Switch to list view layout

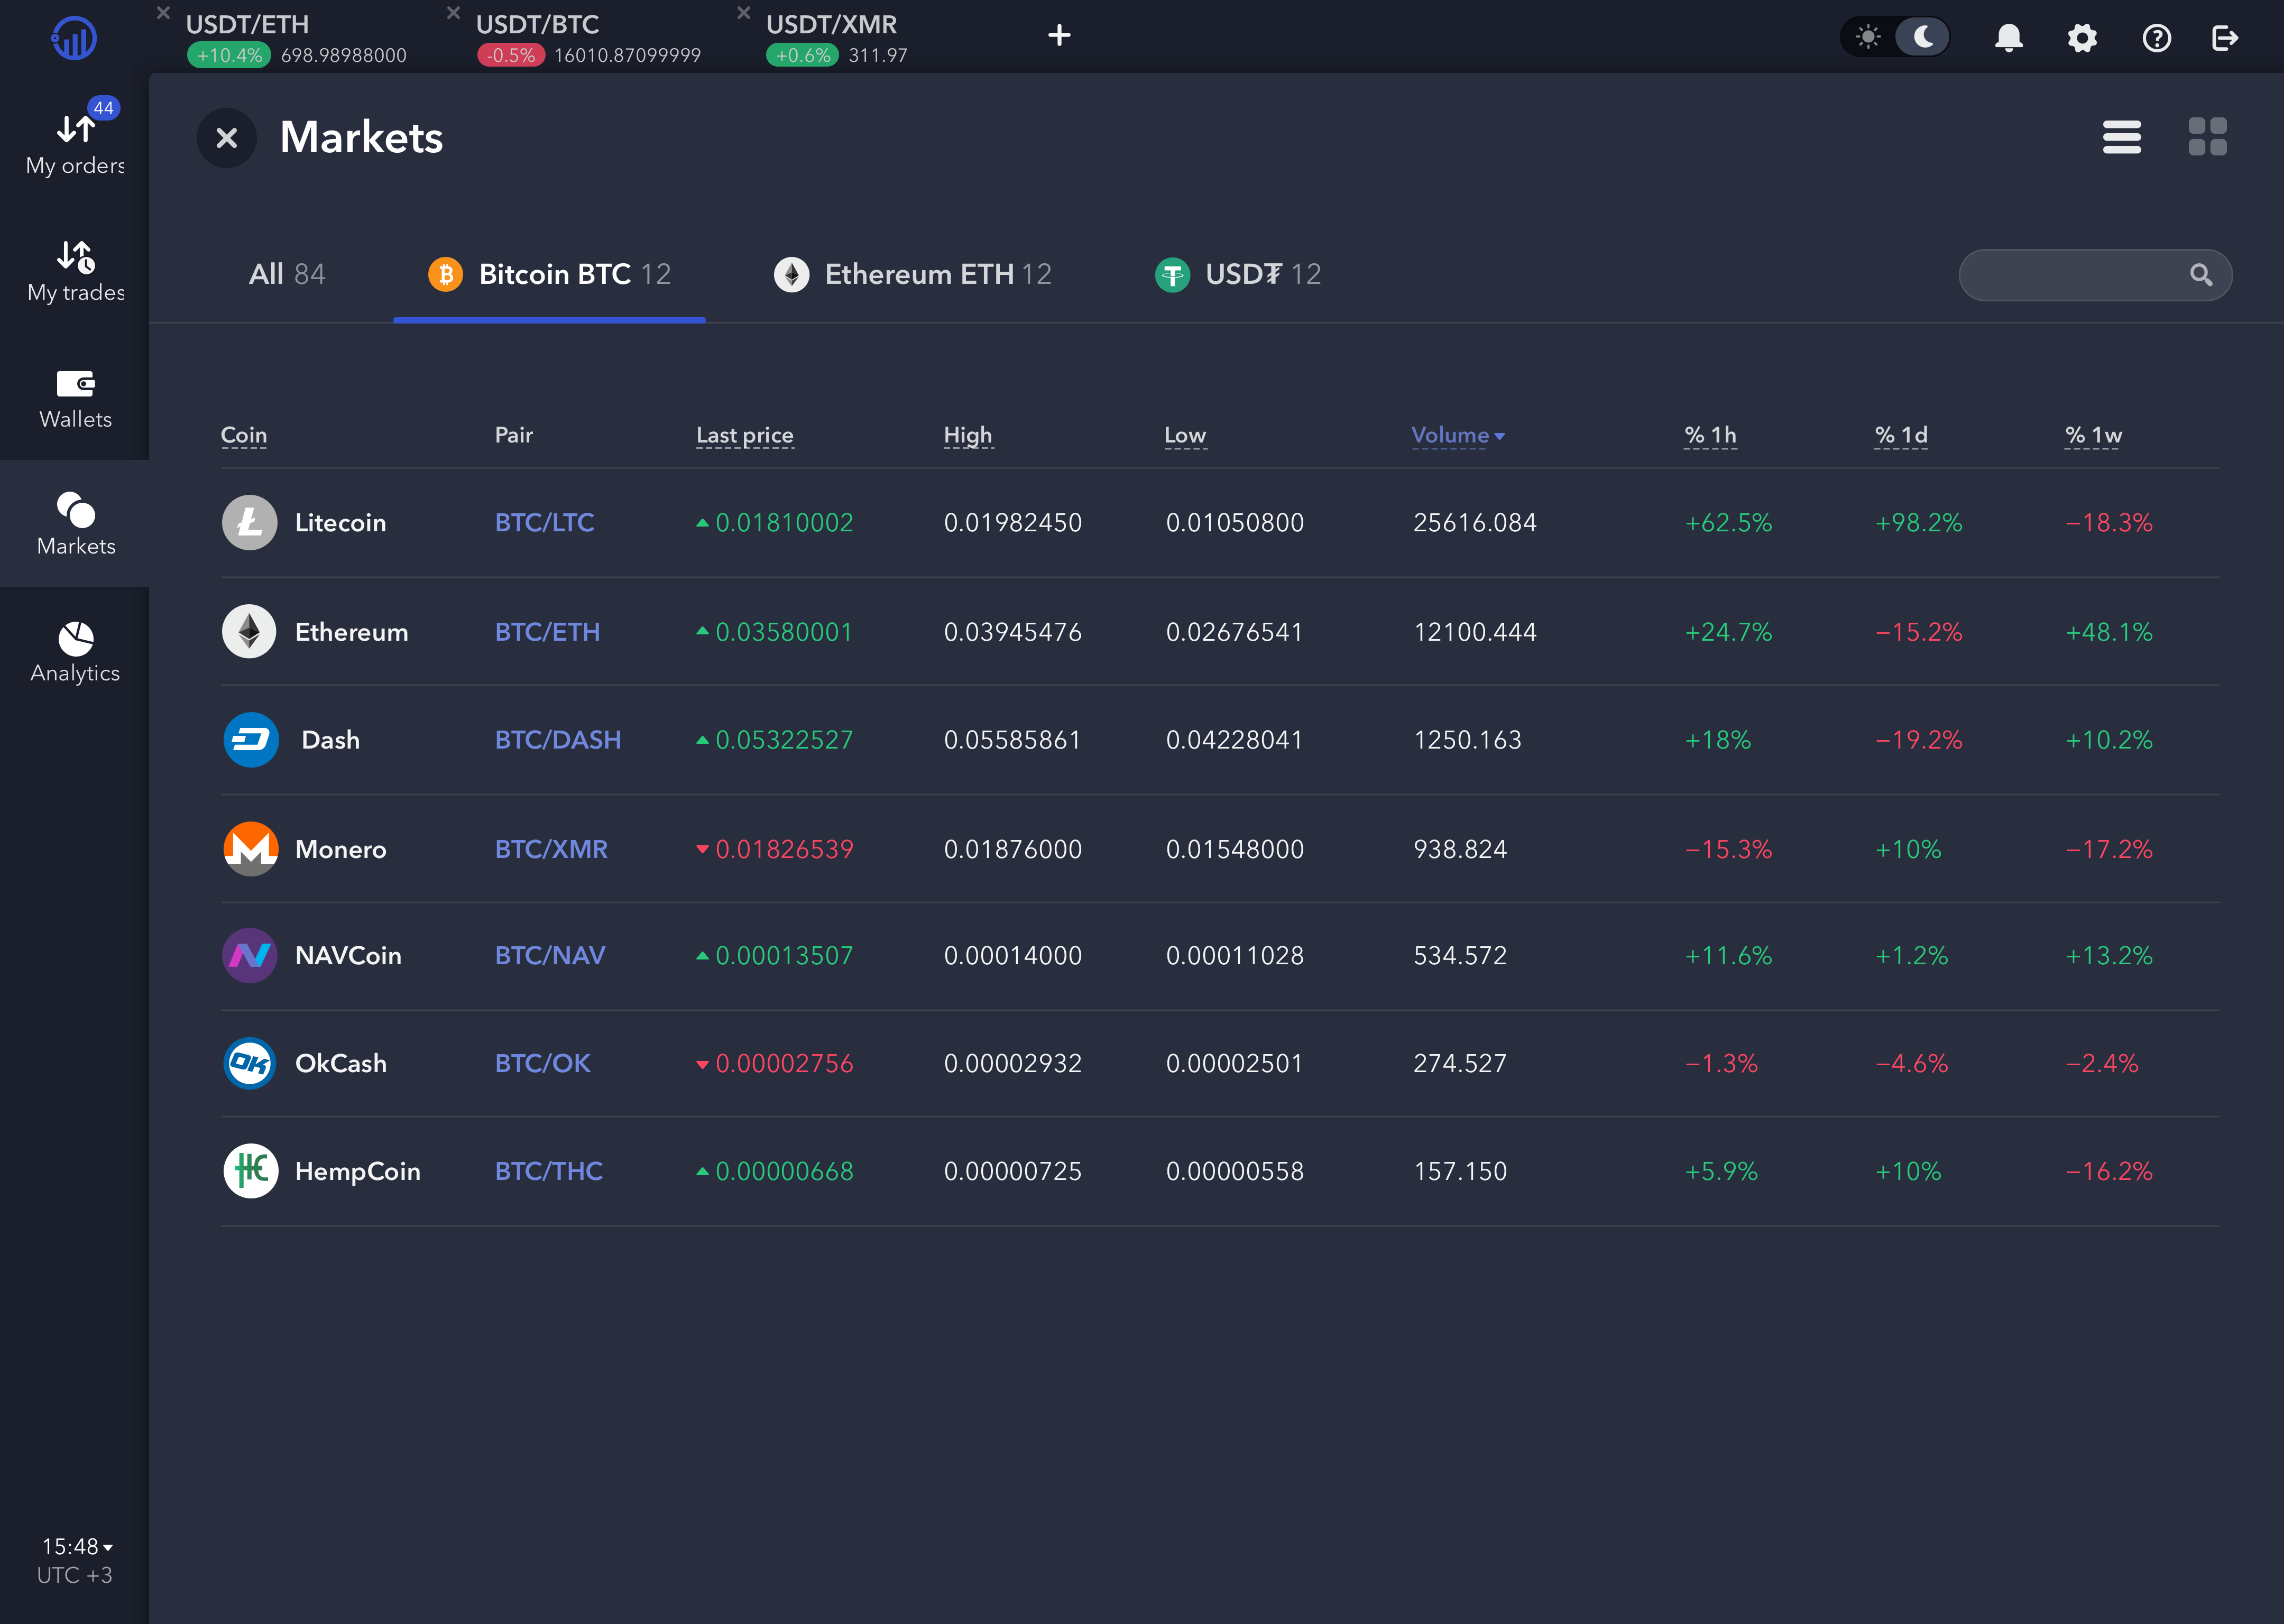[x=2122, y=137]
